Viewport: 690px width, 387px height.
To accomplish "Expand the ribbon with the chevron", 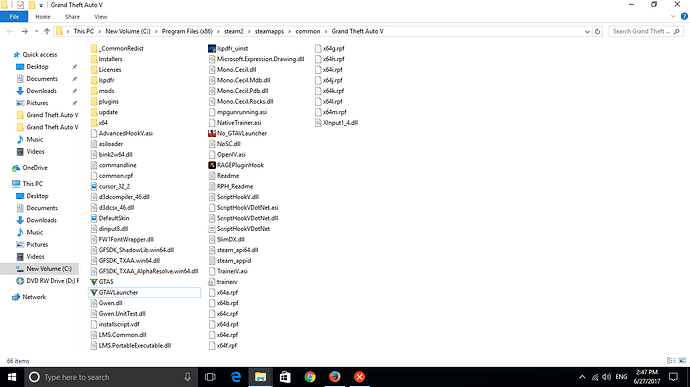I will [x=673, y=17].
